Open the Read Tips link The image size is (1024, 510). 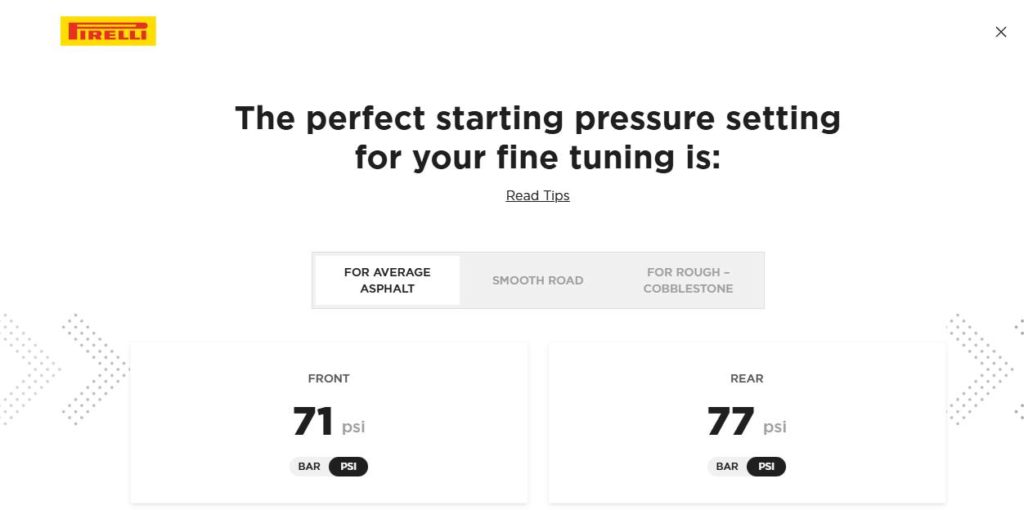(x=537, y=196)
